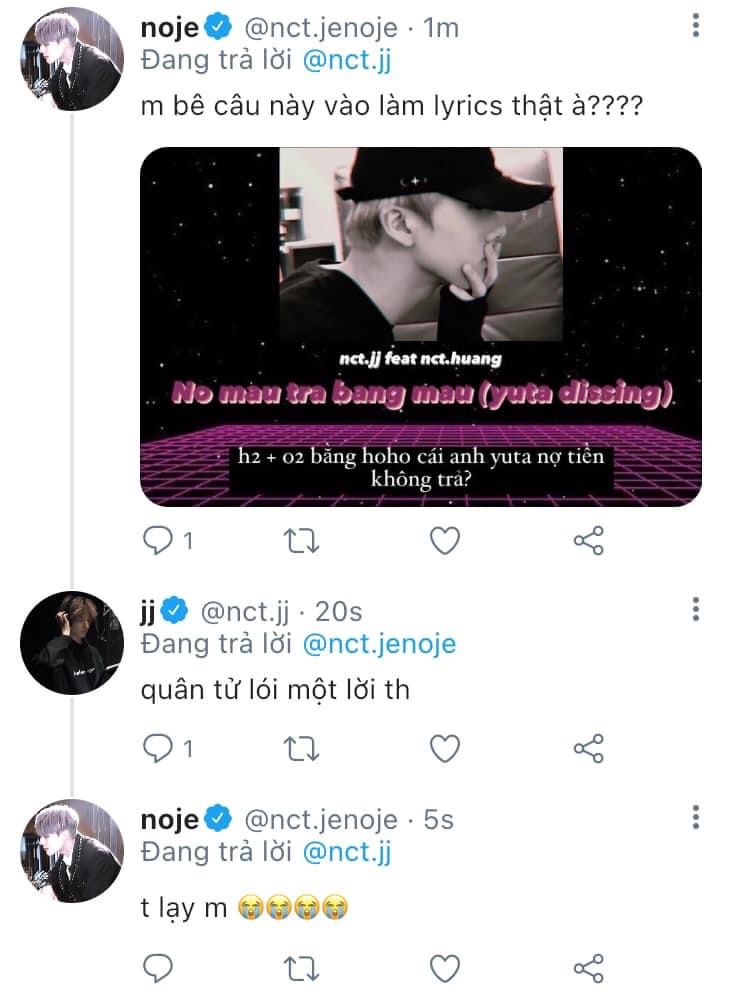This screenshot has height=997, width=750.
Task: Open more options on noje's first tweet
Action: coord(696,25)
